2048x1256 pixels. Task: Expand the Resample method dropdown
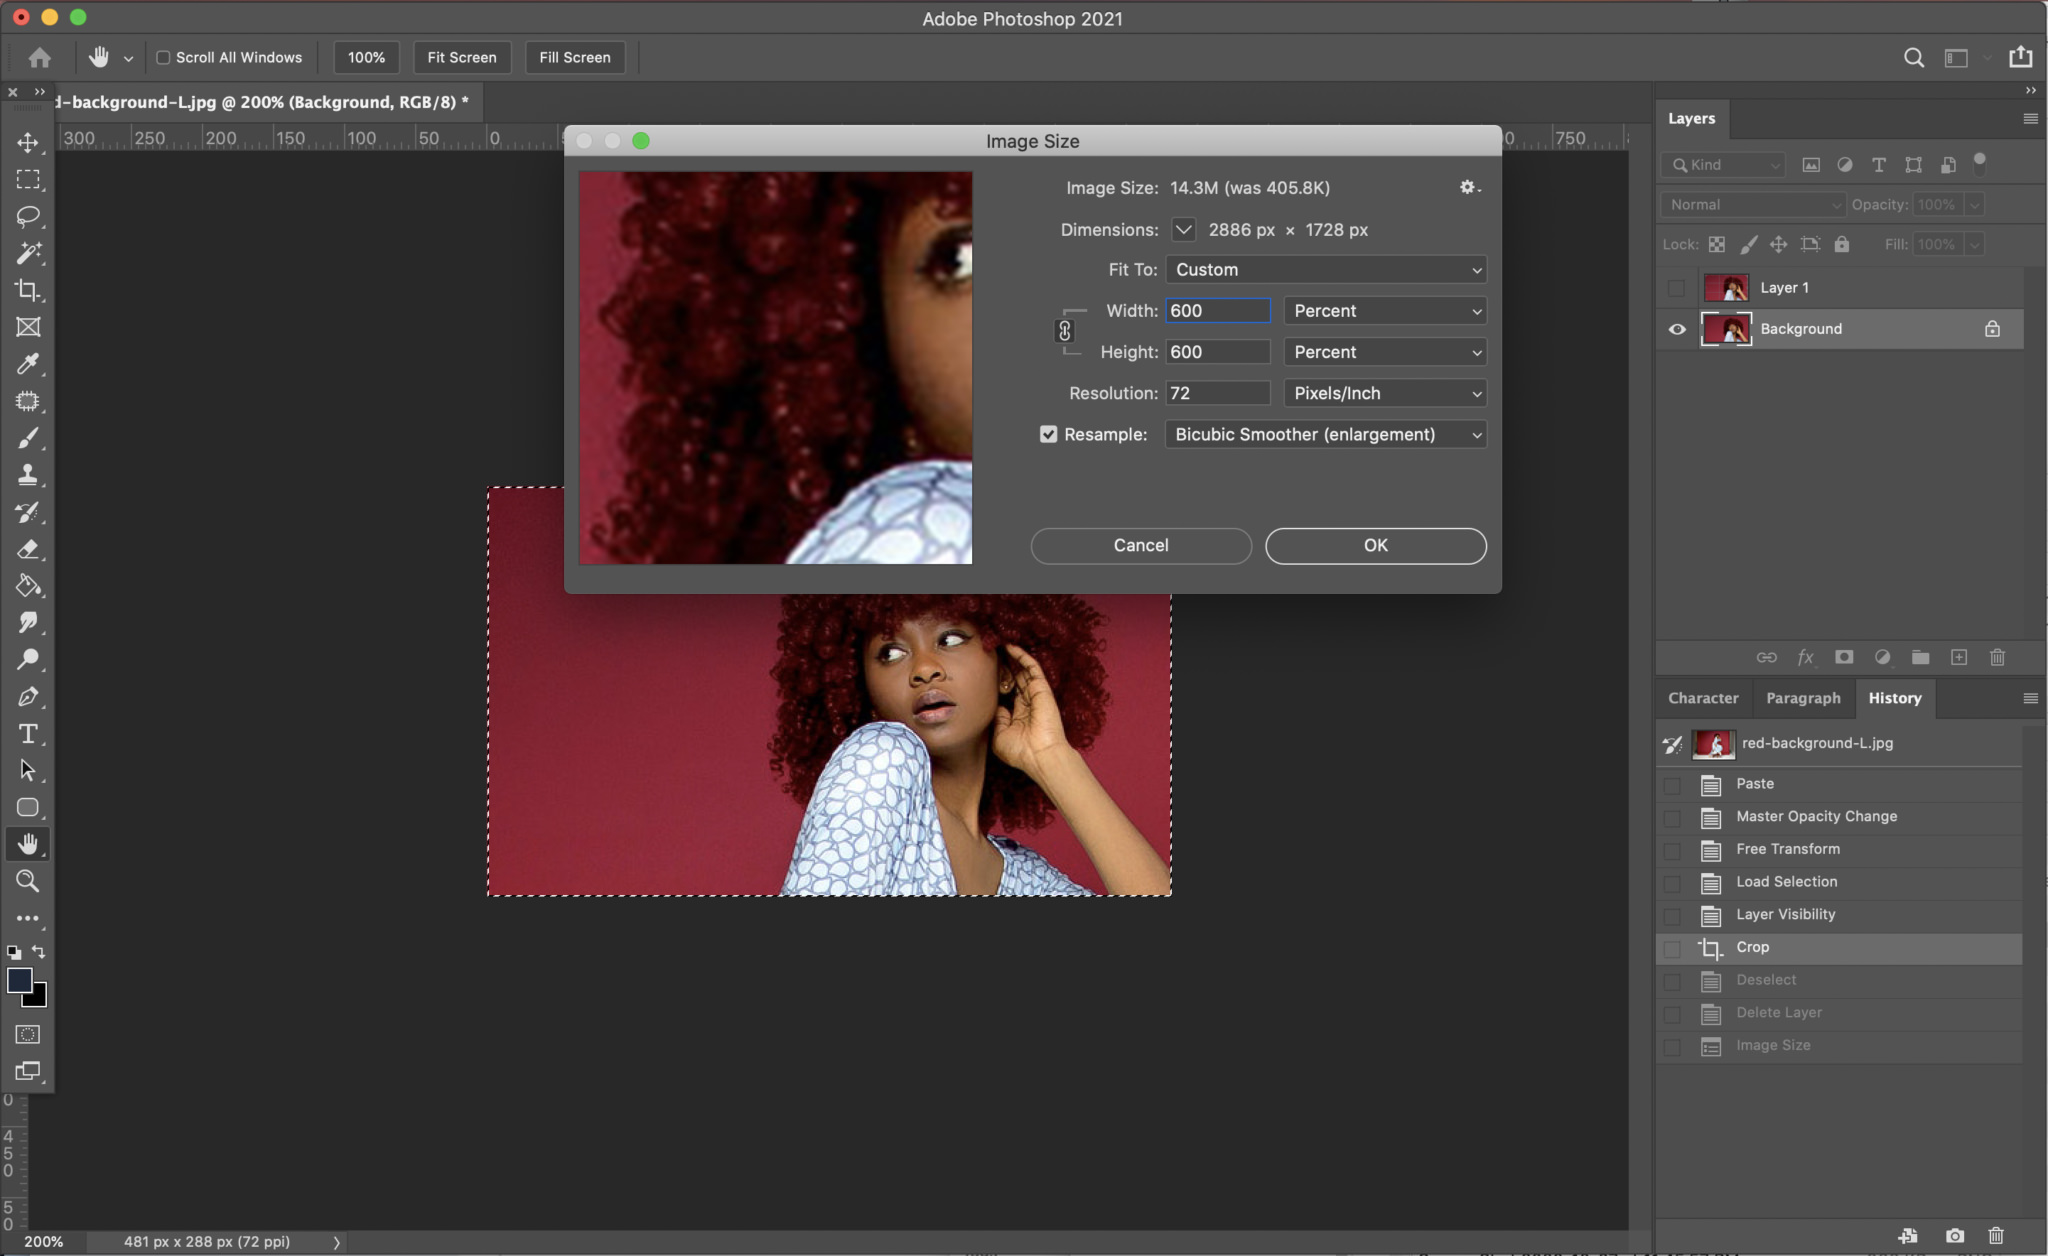point(1325,434)
